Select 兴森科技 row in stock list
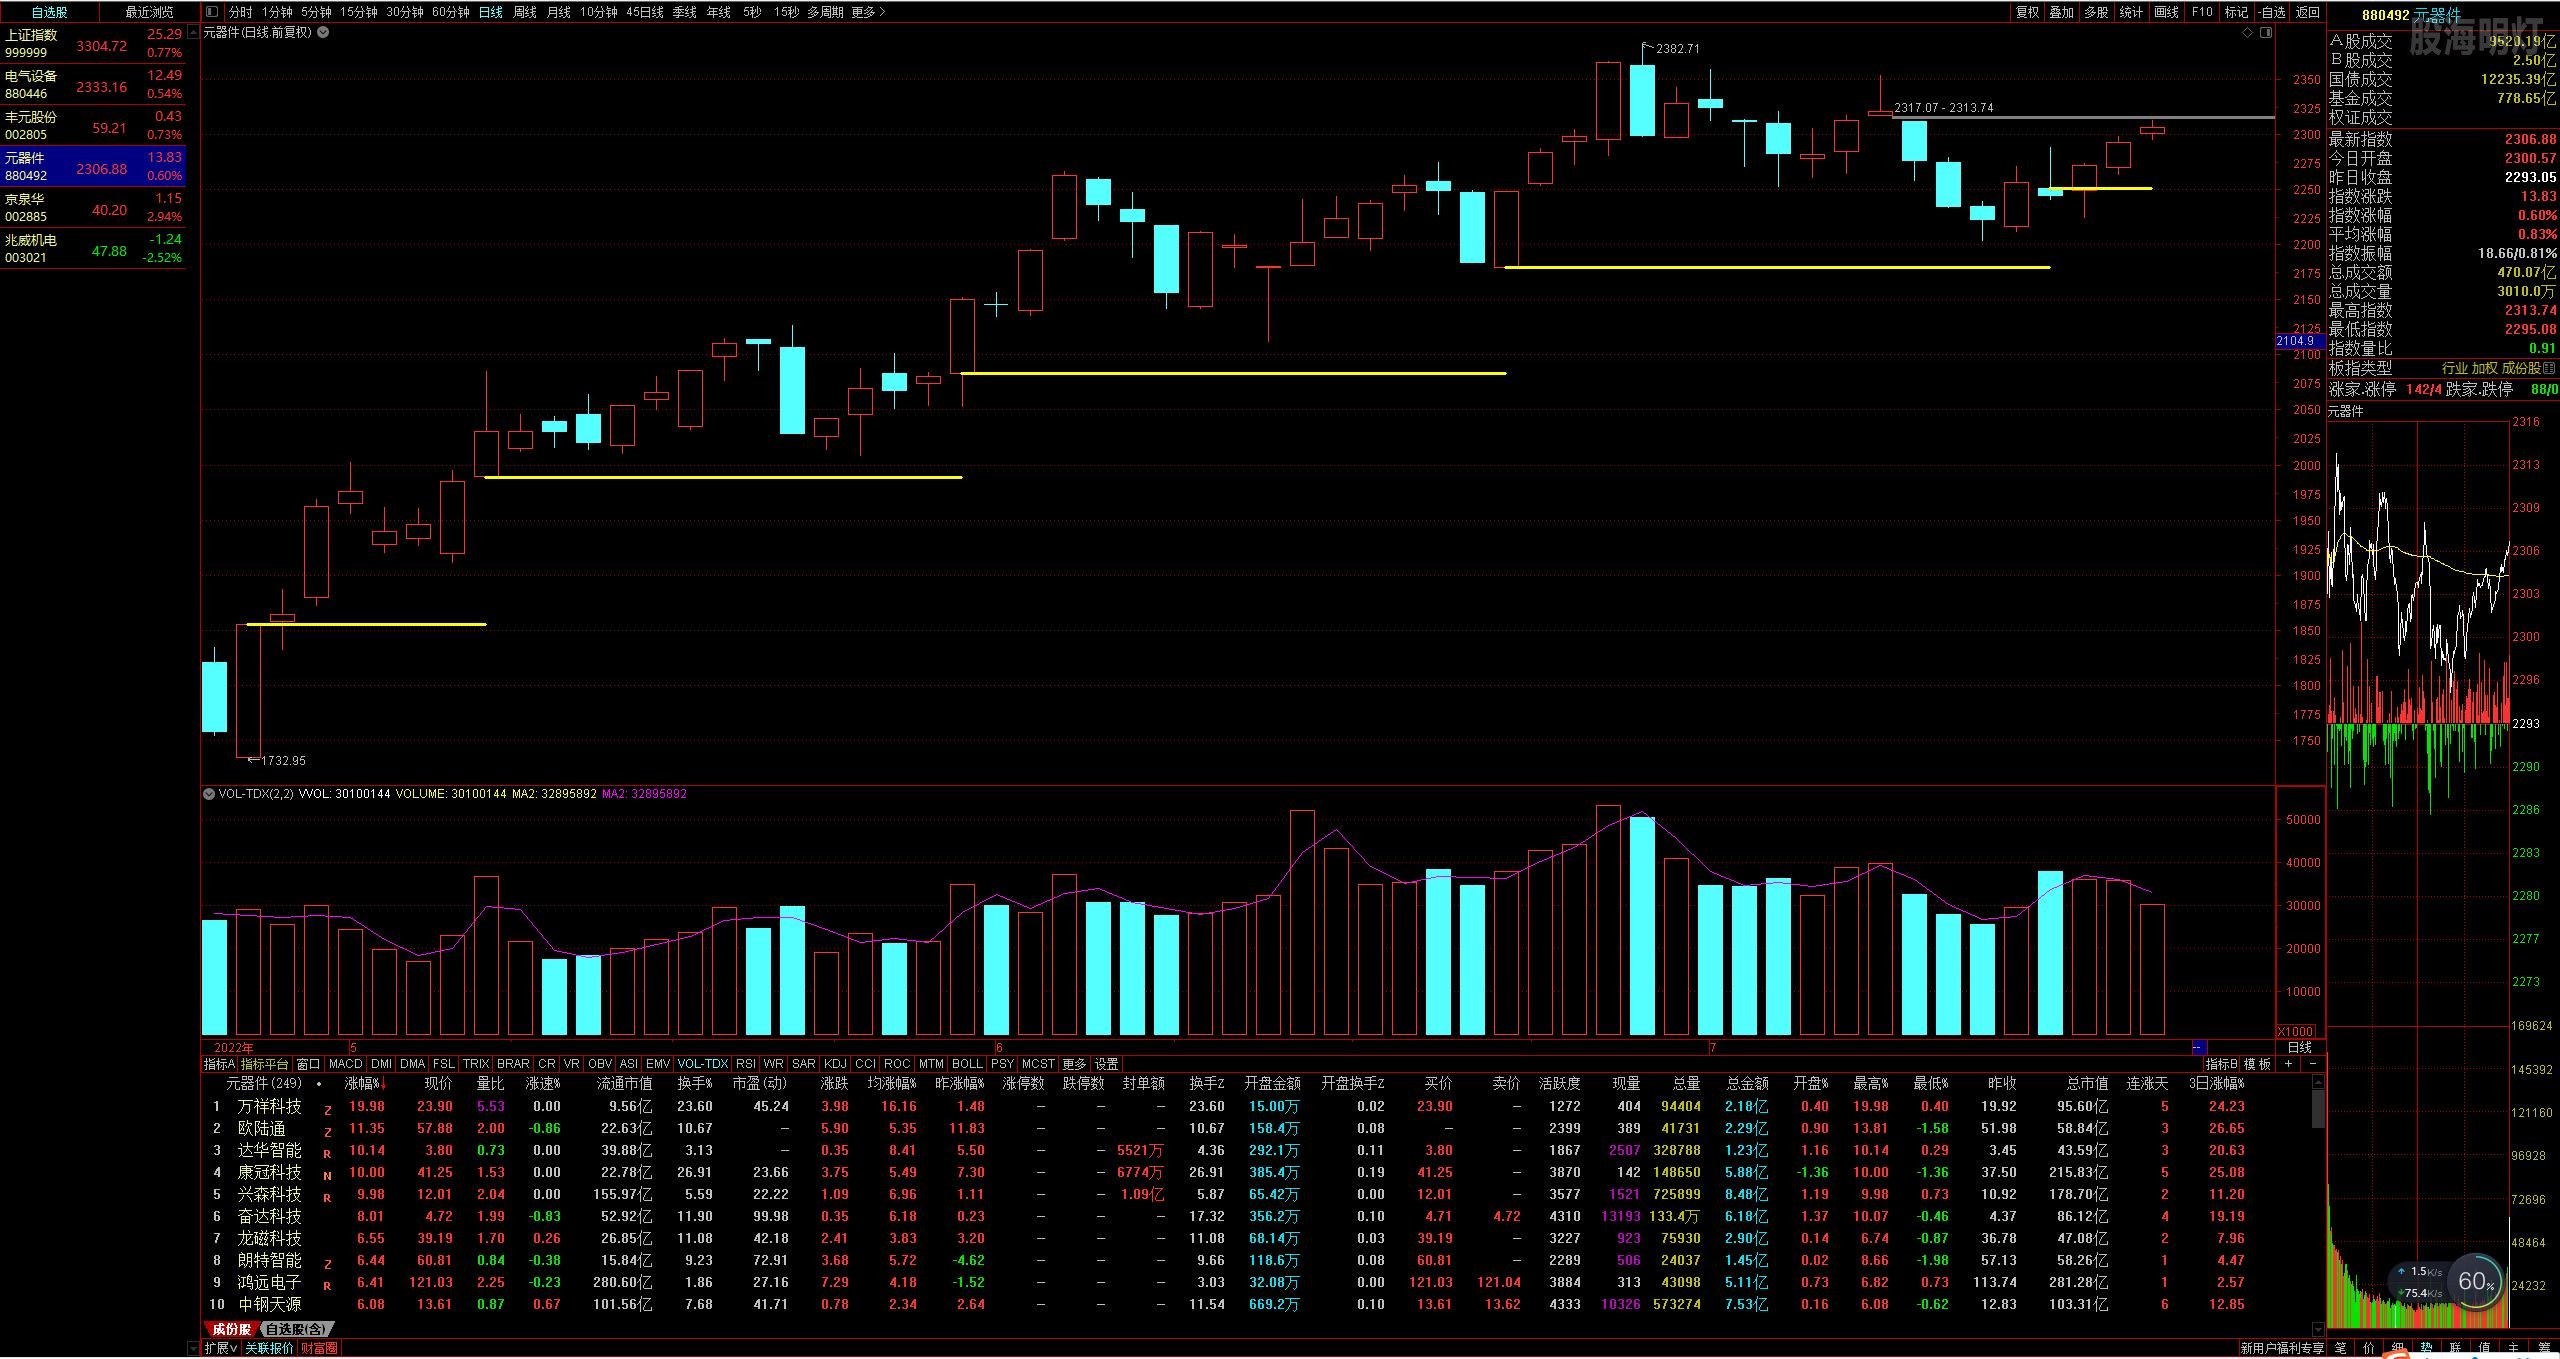The height and width of the screenshot is (1359, 2560). [x=1258, y=1194]
